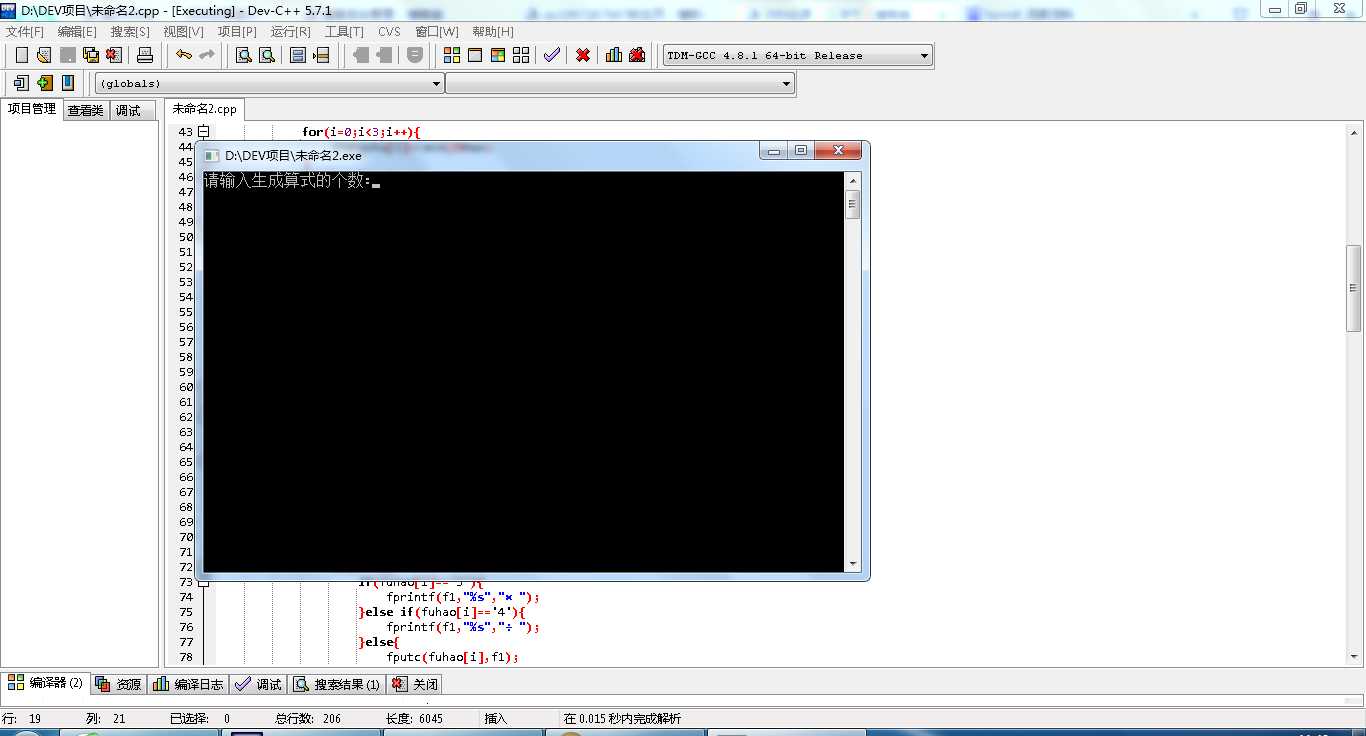The image size is (1366, 736).
Task: Click inside the black console input area
Action: coord(524,371)
